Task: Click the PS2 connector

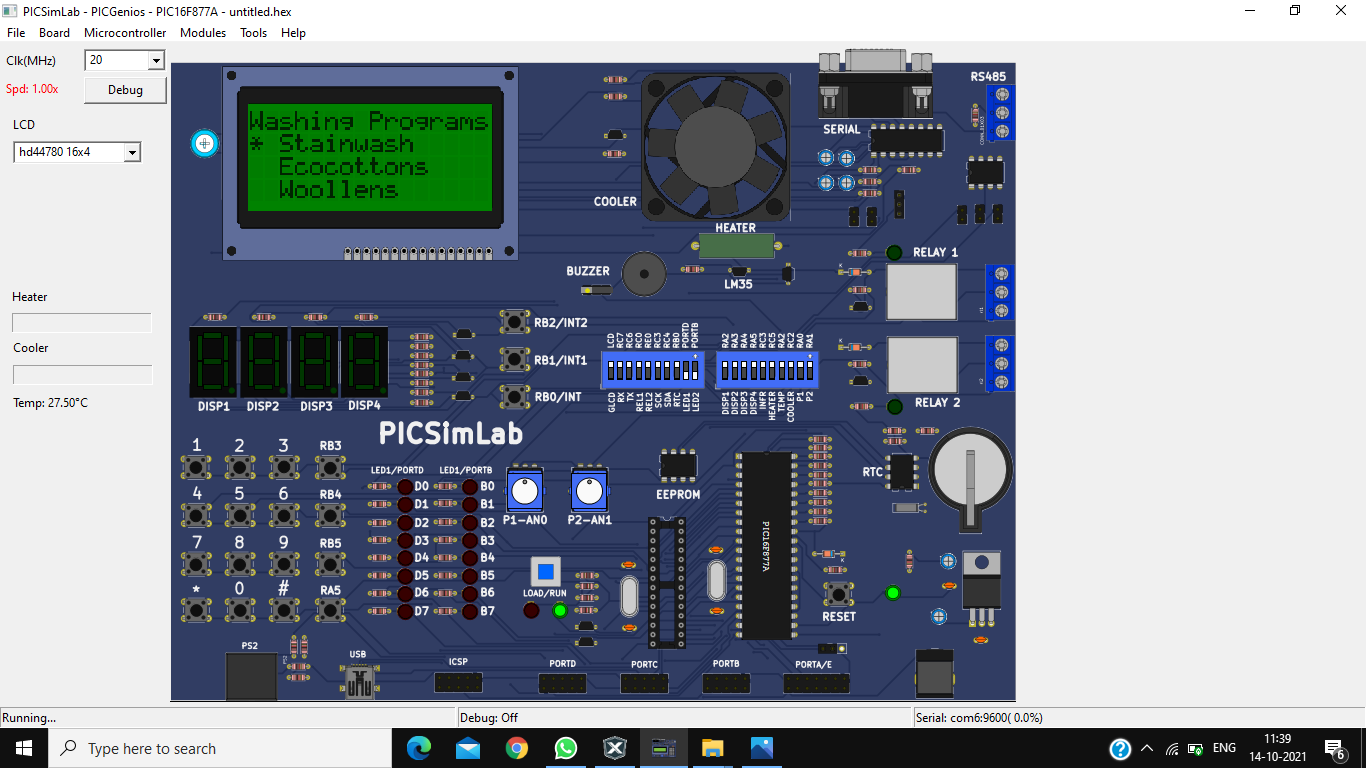Action: click(x=253, y=678)
